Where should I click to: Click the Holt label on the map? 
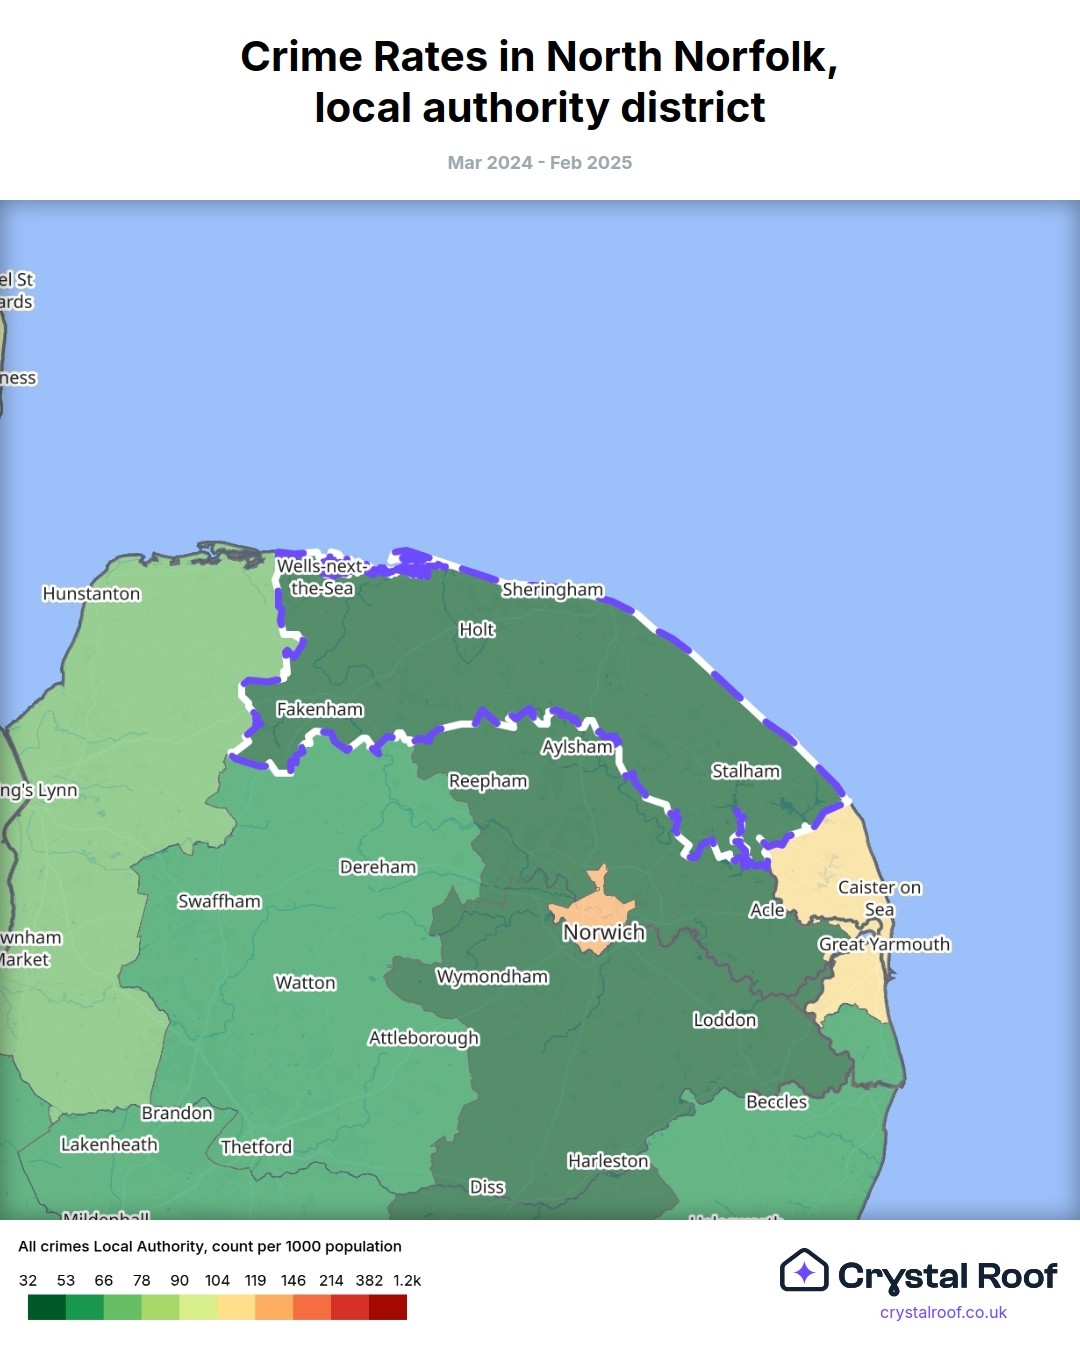[477, 629]
